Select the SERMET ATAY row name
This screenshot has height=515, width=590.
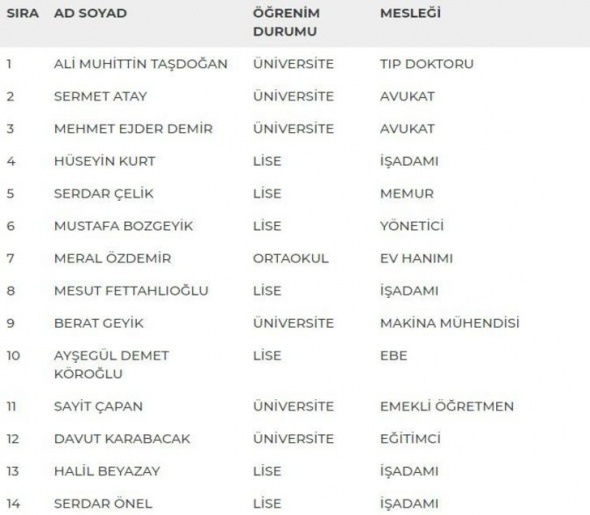(x=100, y=96)
